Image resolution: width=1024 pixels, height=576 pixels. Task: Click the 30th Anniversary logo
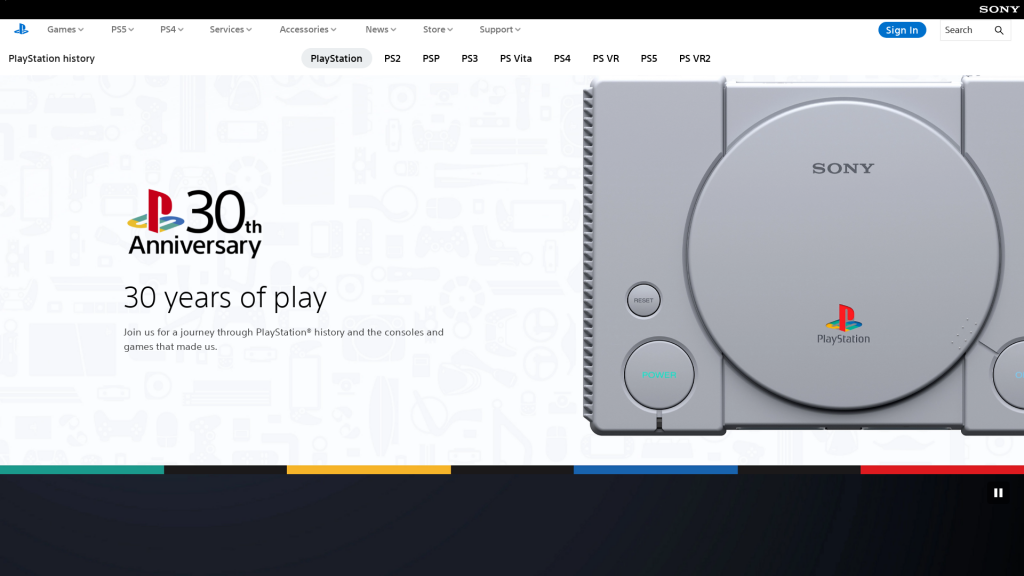[x=195, y=223]
